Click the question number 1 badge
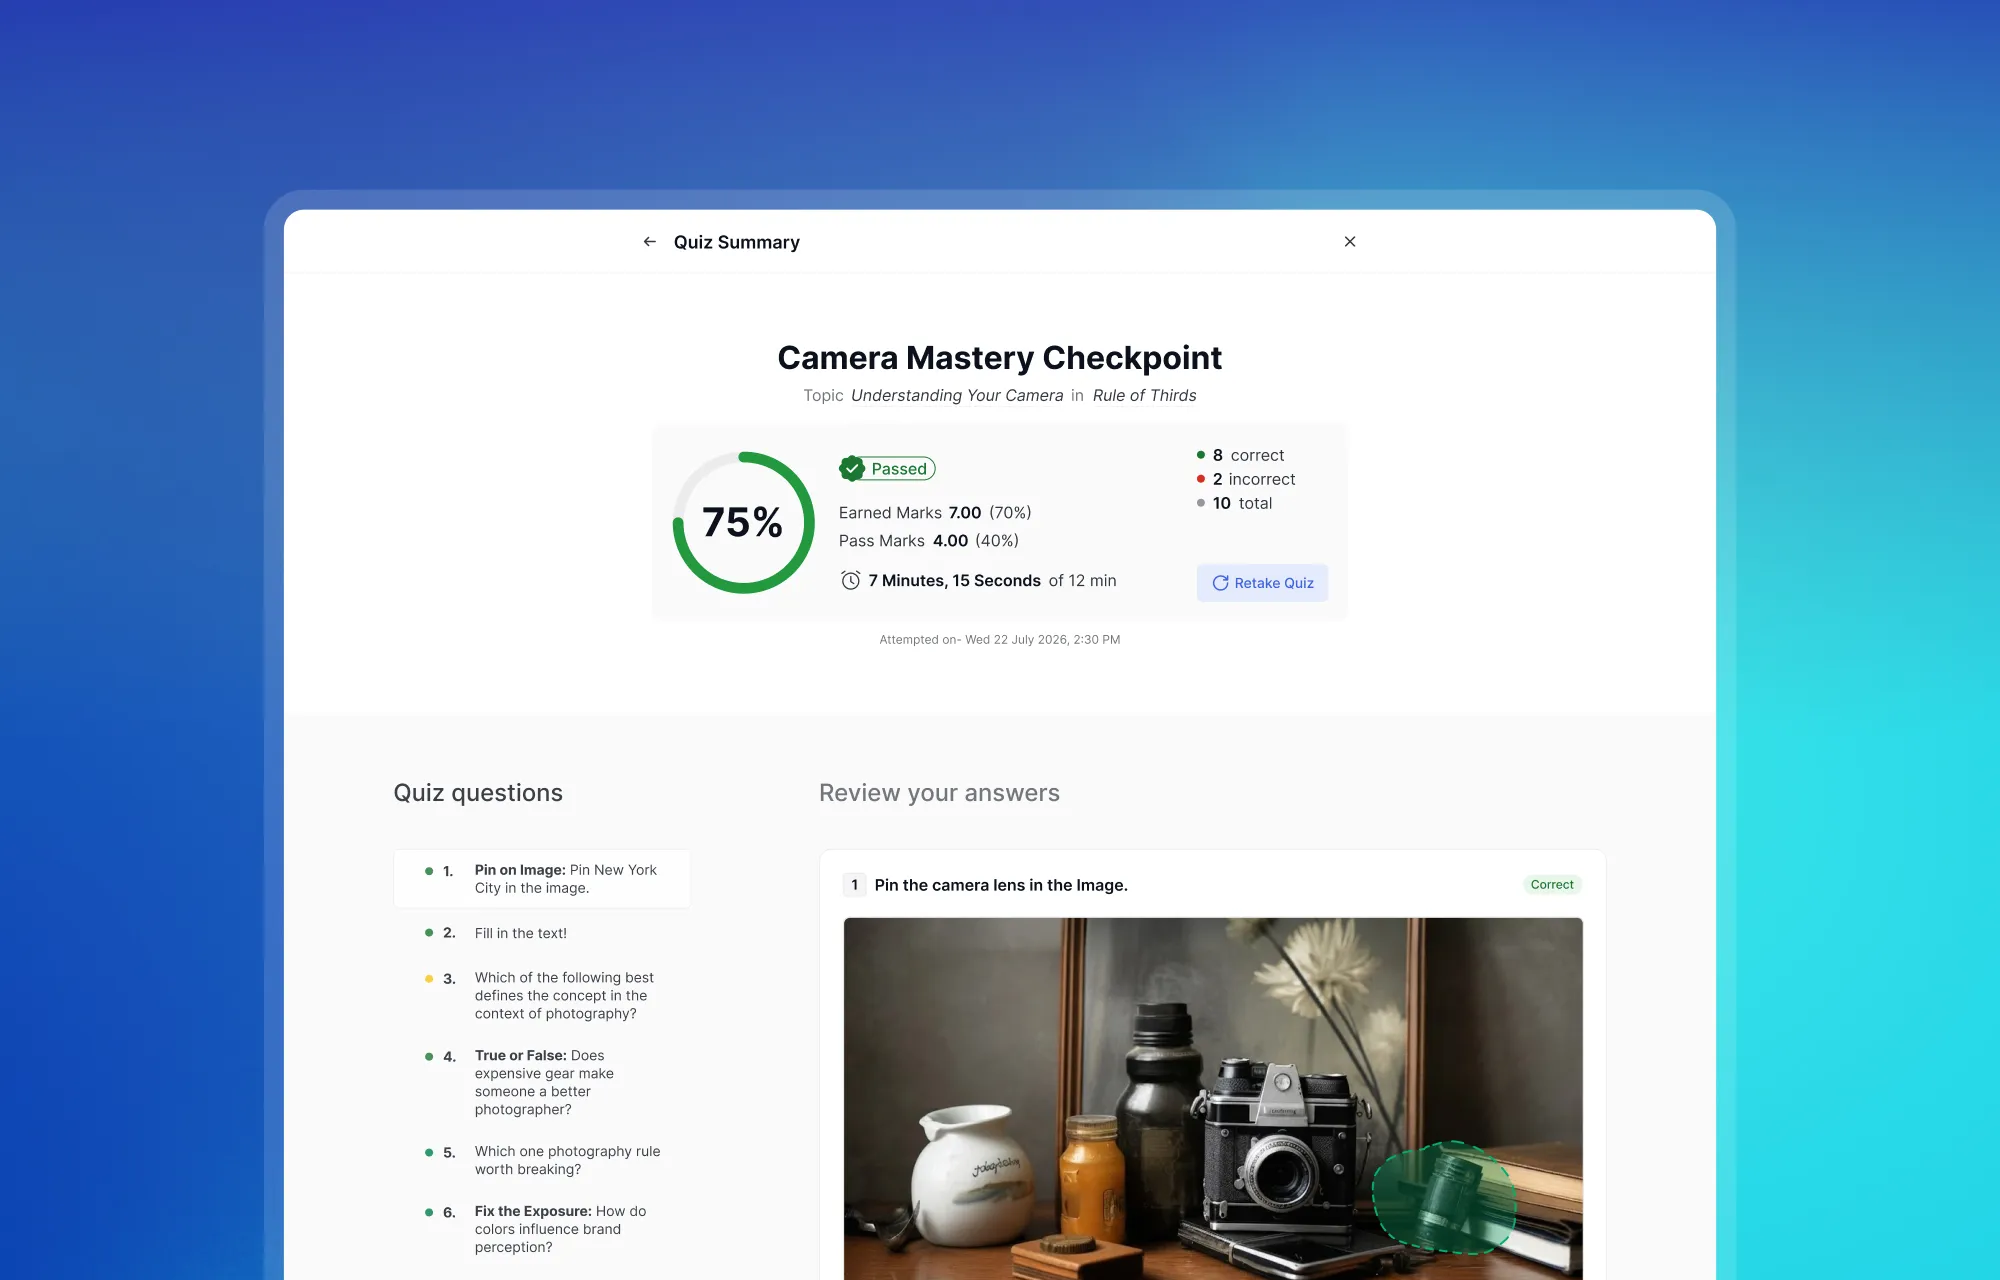The image size is (2000, 1280). click(854, 885)
